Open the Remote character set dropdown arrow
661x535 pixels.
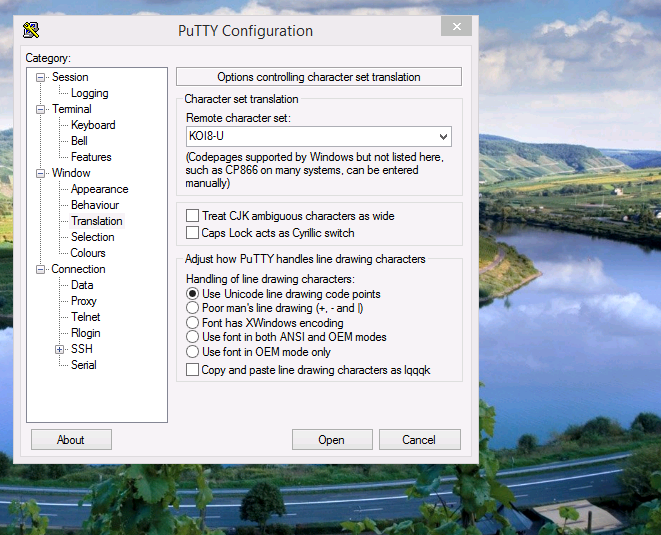pos(443,137)
